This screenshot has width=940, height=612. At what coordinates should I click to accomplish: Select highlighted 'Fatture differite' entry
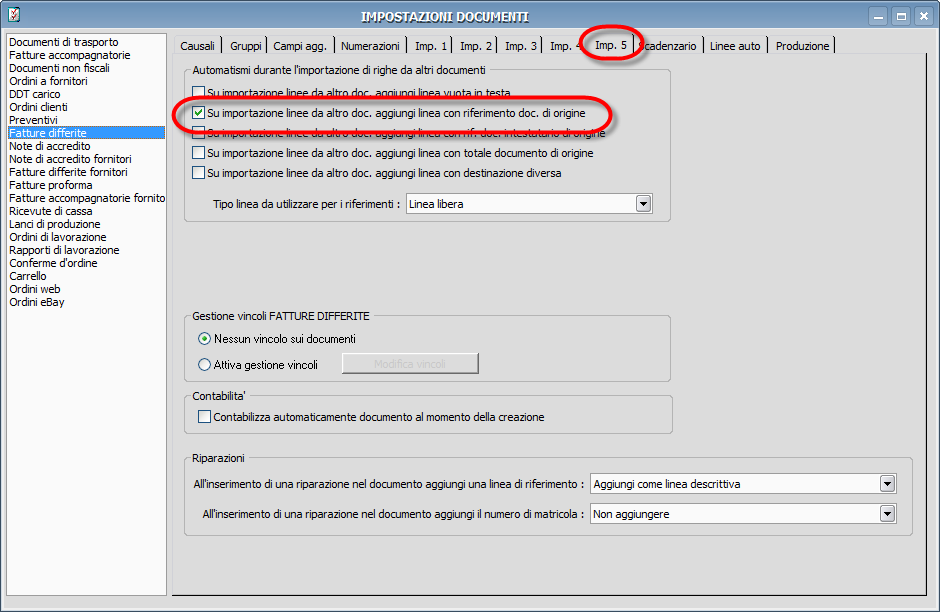[x=86, y=133]
